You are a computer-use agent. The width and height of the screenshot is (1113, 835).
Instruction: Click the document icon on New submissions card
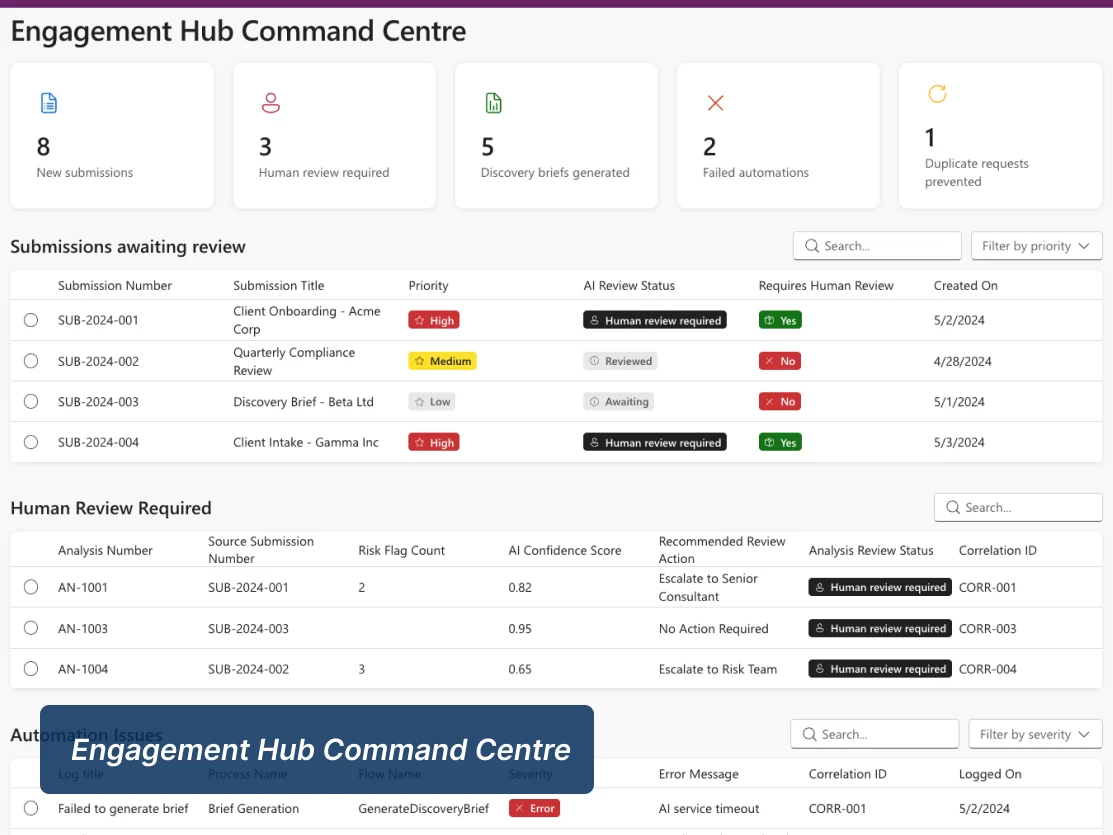click(48, 104)
